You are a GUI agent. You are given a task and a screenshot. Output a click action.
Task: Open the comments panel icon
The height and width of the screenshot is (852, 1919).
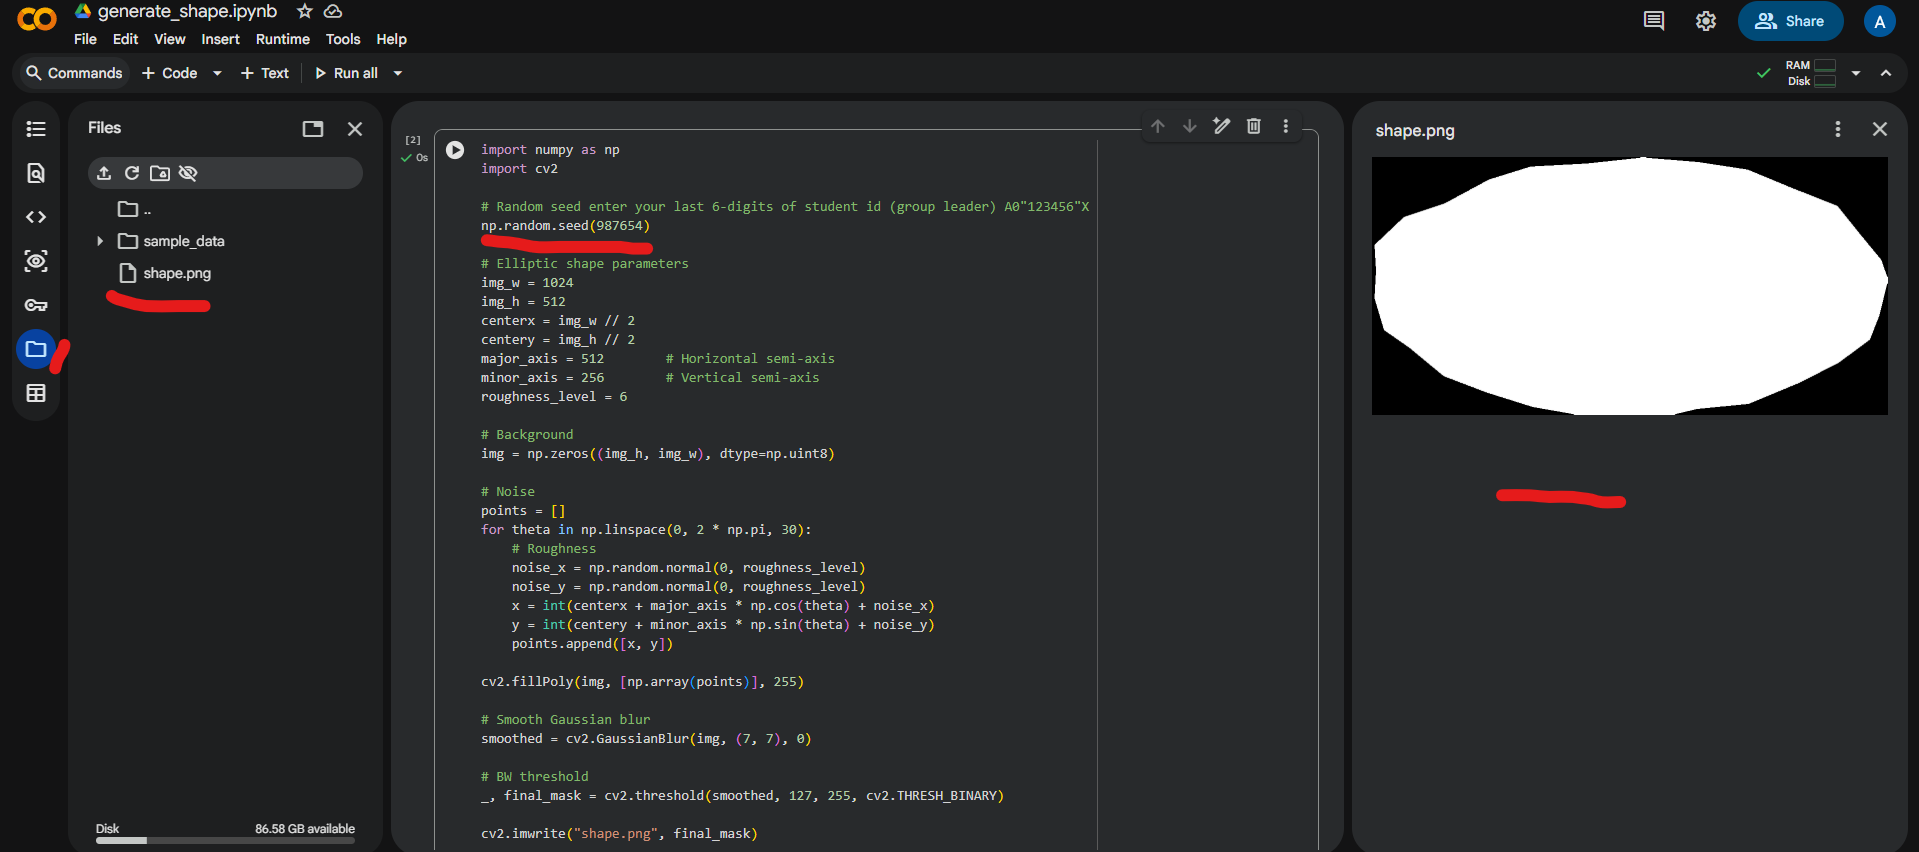1654,21
